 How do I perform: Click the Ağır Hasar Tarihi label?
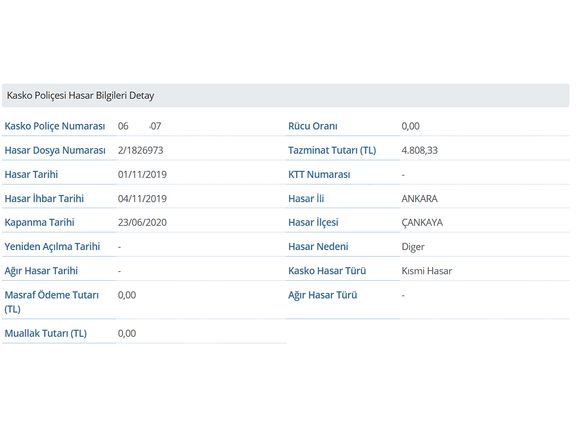pos(41,271)
